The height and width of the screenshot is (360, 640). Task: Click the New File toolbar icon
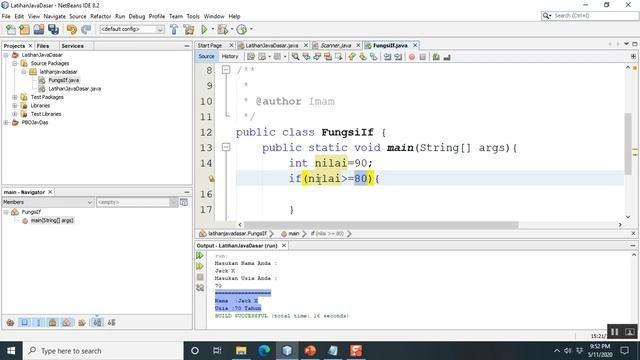pyautogui.click(x=11, y=29)
